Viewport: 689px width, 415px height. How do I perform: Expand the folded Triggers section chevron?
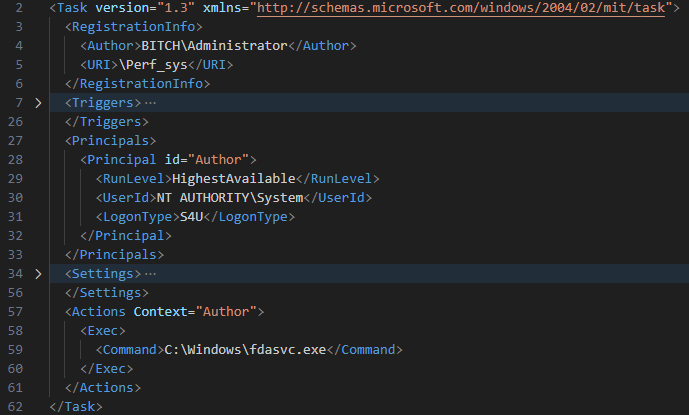coord(38,103)
